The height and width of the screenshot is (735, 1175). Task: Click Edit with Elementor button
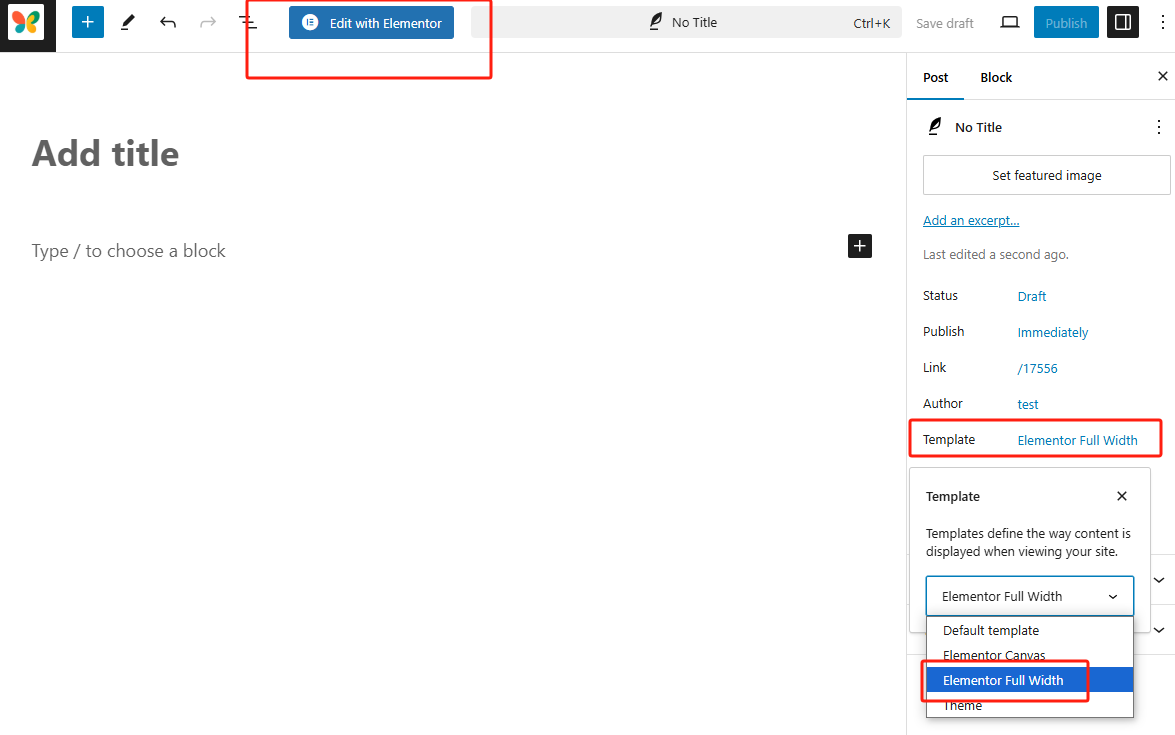(371, 23)
